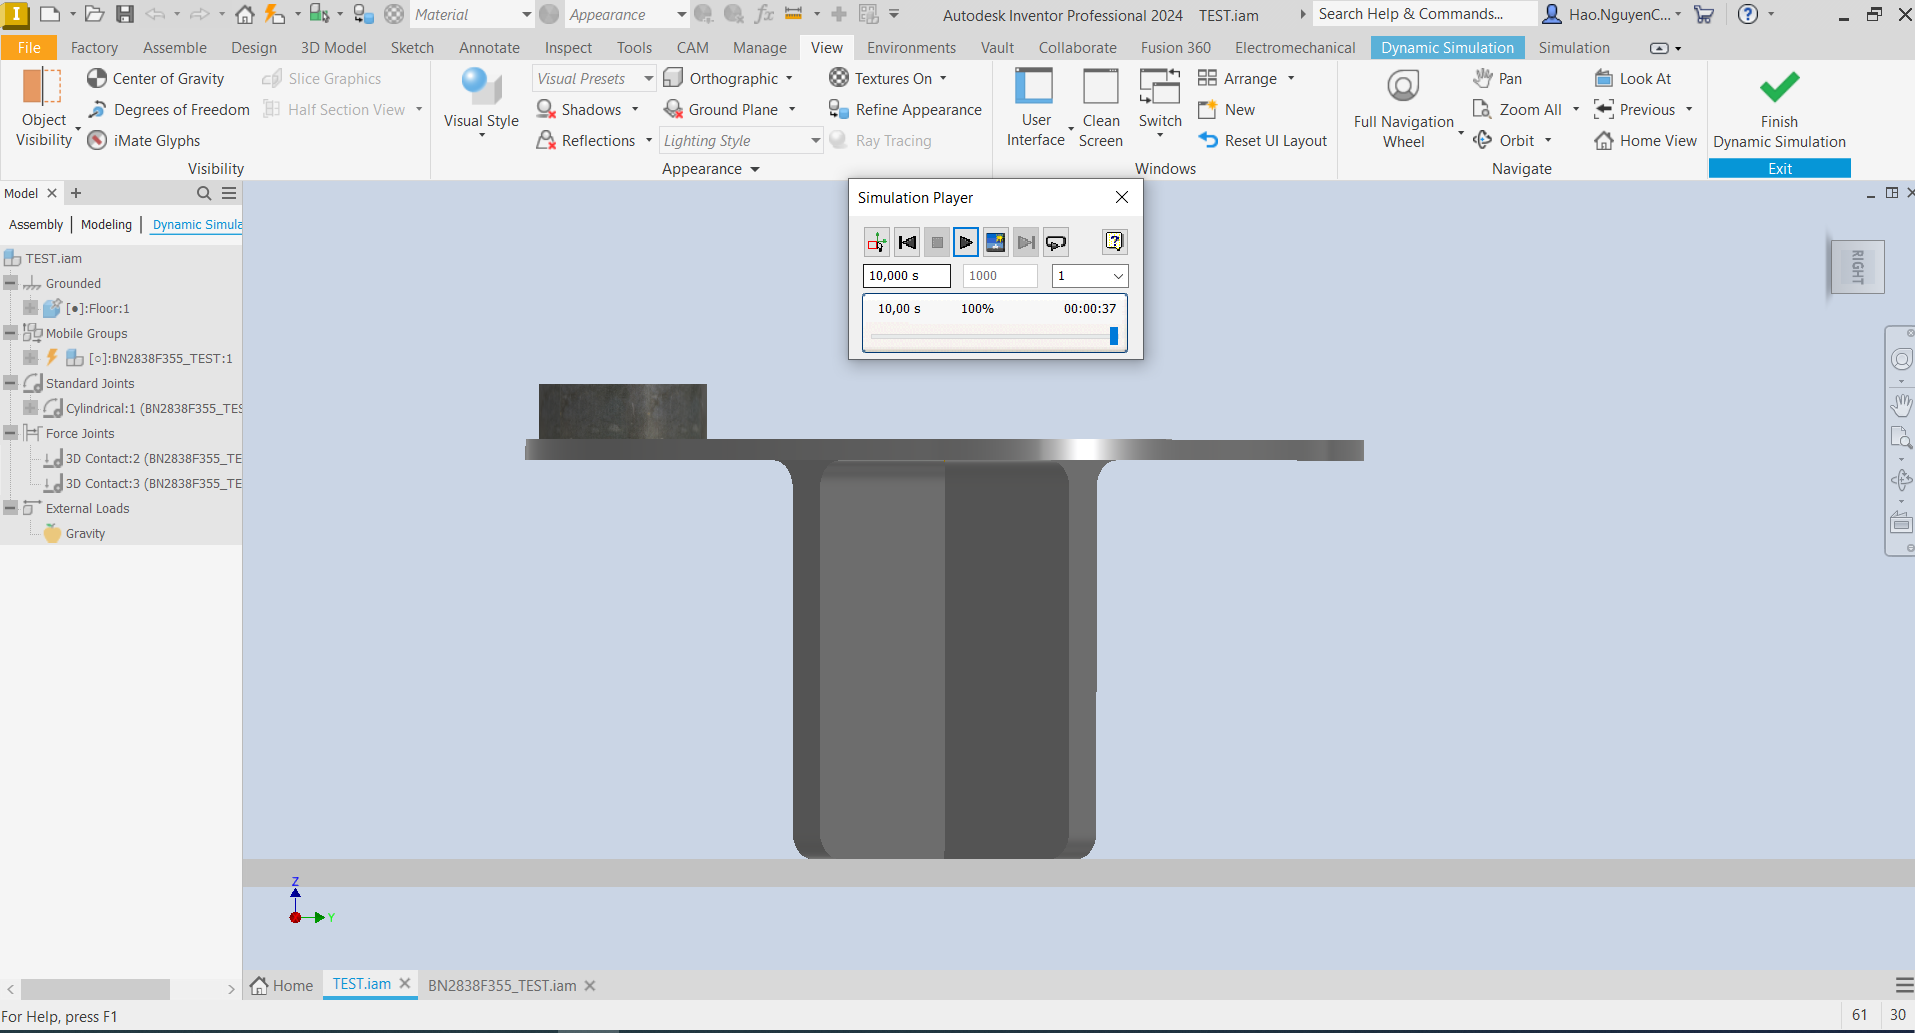Click the Center of Gravity icon
Viewport: 1915px width, 1033px height.
[97, 79]
